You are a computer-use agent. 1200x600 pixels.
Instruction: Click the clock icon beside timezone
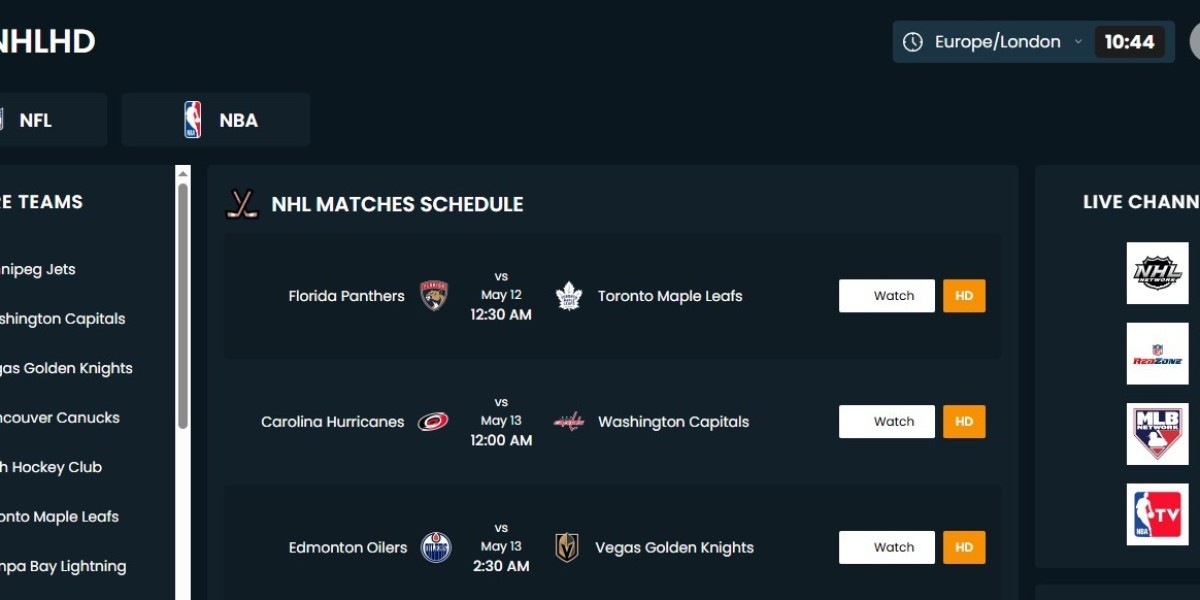point(912,42)
